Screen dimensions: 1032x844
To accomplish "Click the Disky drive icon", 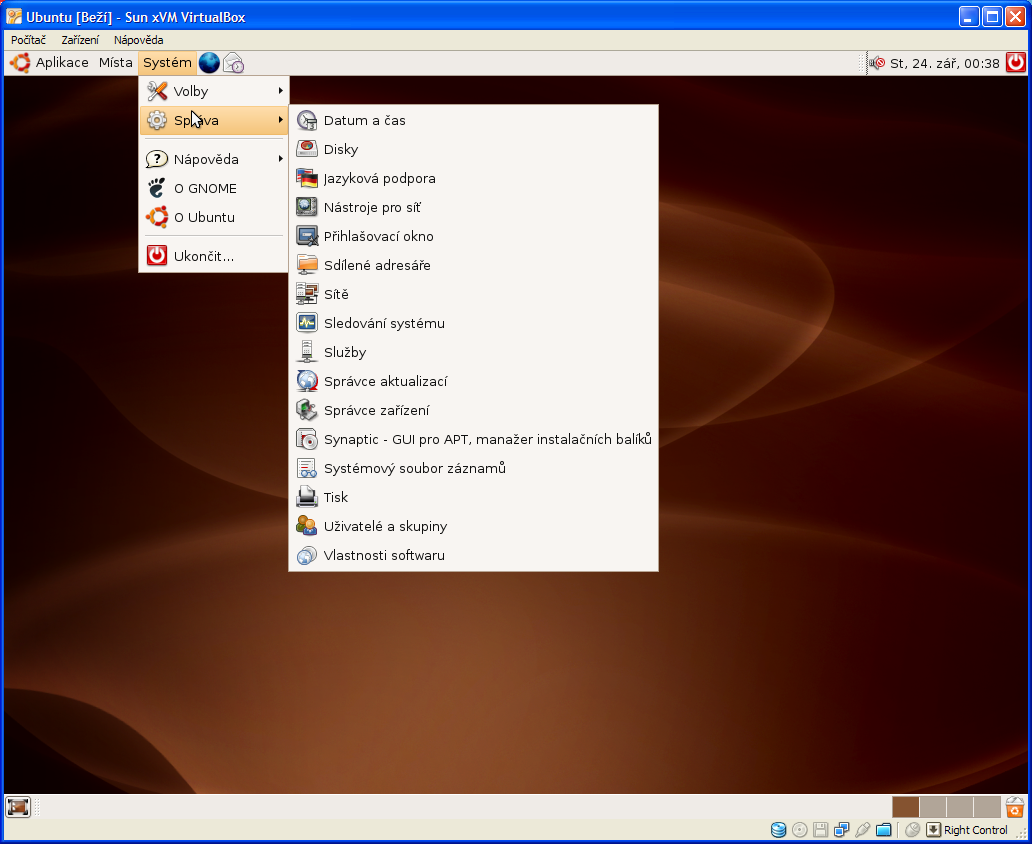I will (307, 149).
